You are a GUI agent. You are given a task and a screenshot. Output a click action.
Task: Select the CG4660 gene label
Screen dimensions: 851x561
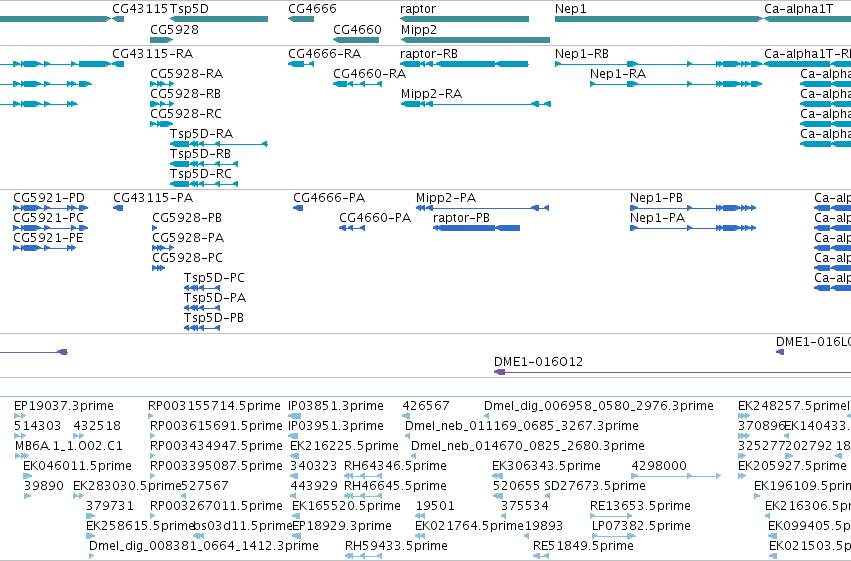tap(357, 29)
